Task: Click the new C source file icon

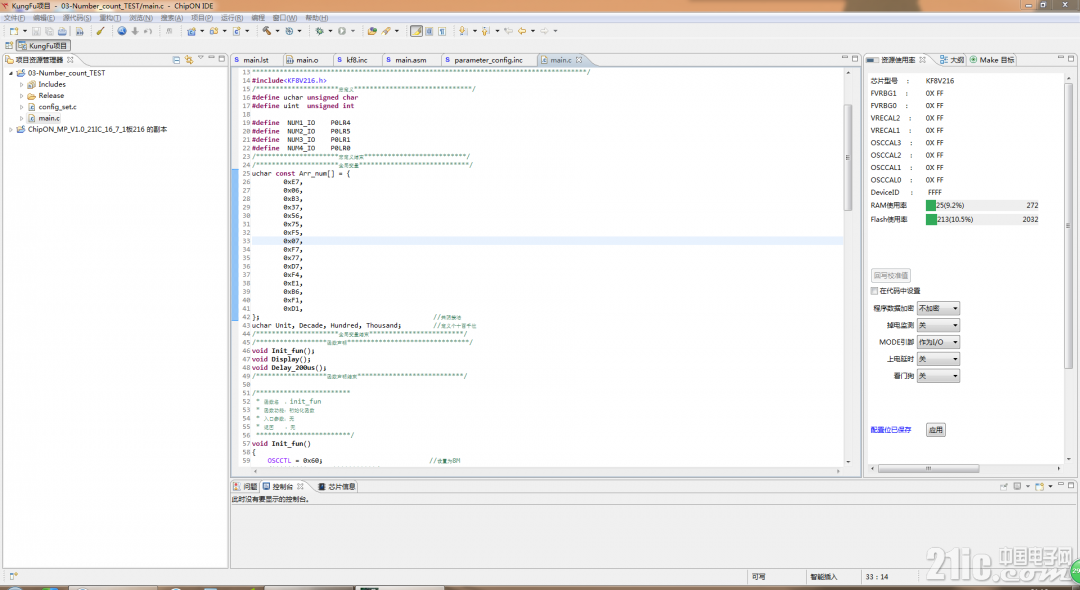Action: click(x=237, y=31)
